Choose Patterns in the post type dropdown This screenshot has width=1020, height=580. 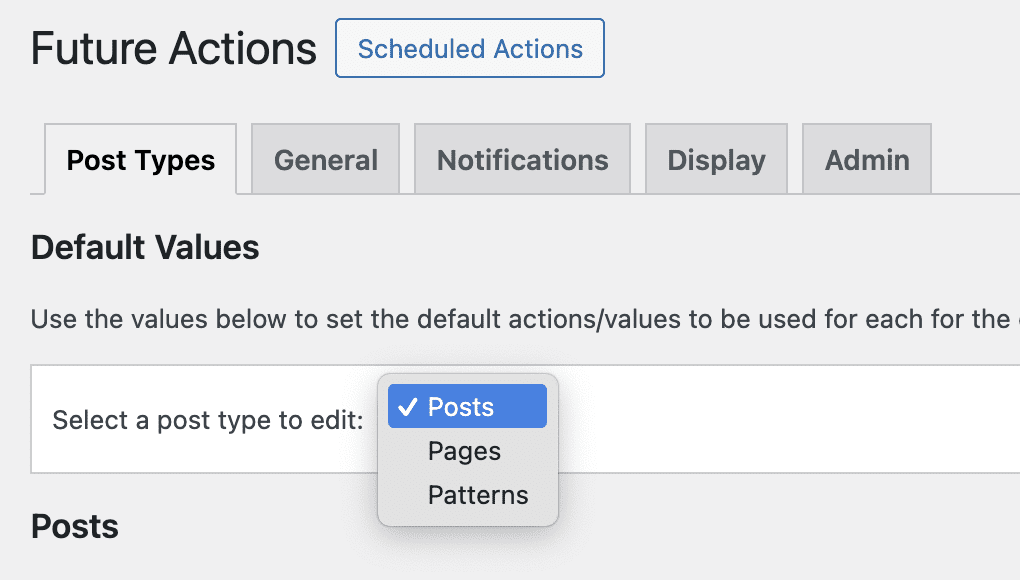[477, 495]
